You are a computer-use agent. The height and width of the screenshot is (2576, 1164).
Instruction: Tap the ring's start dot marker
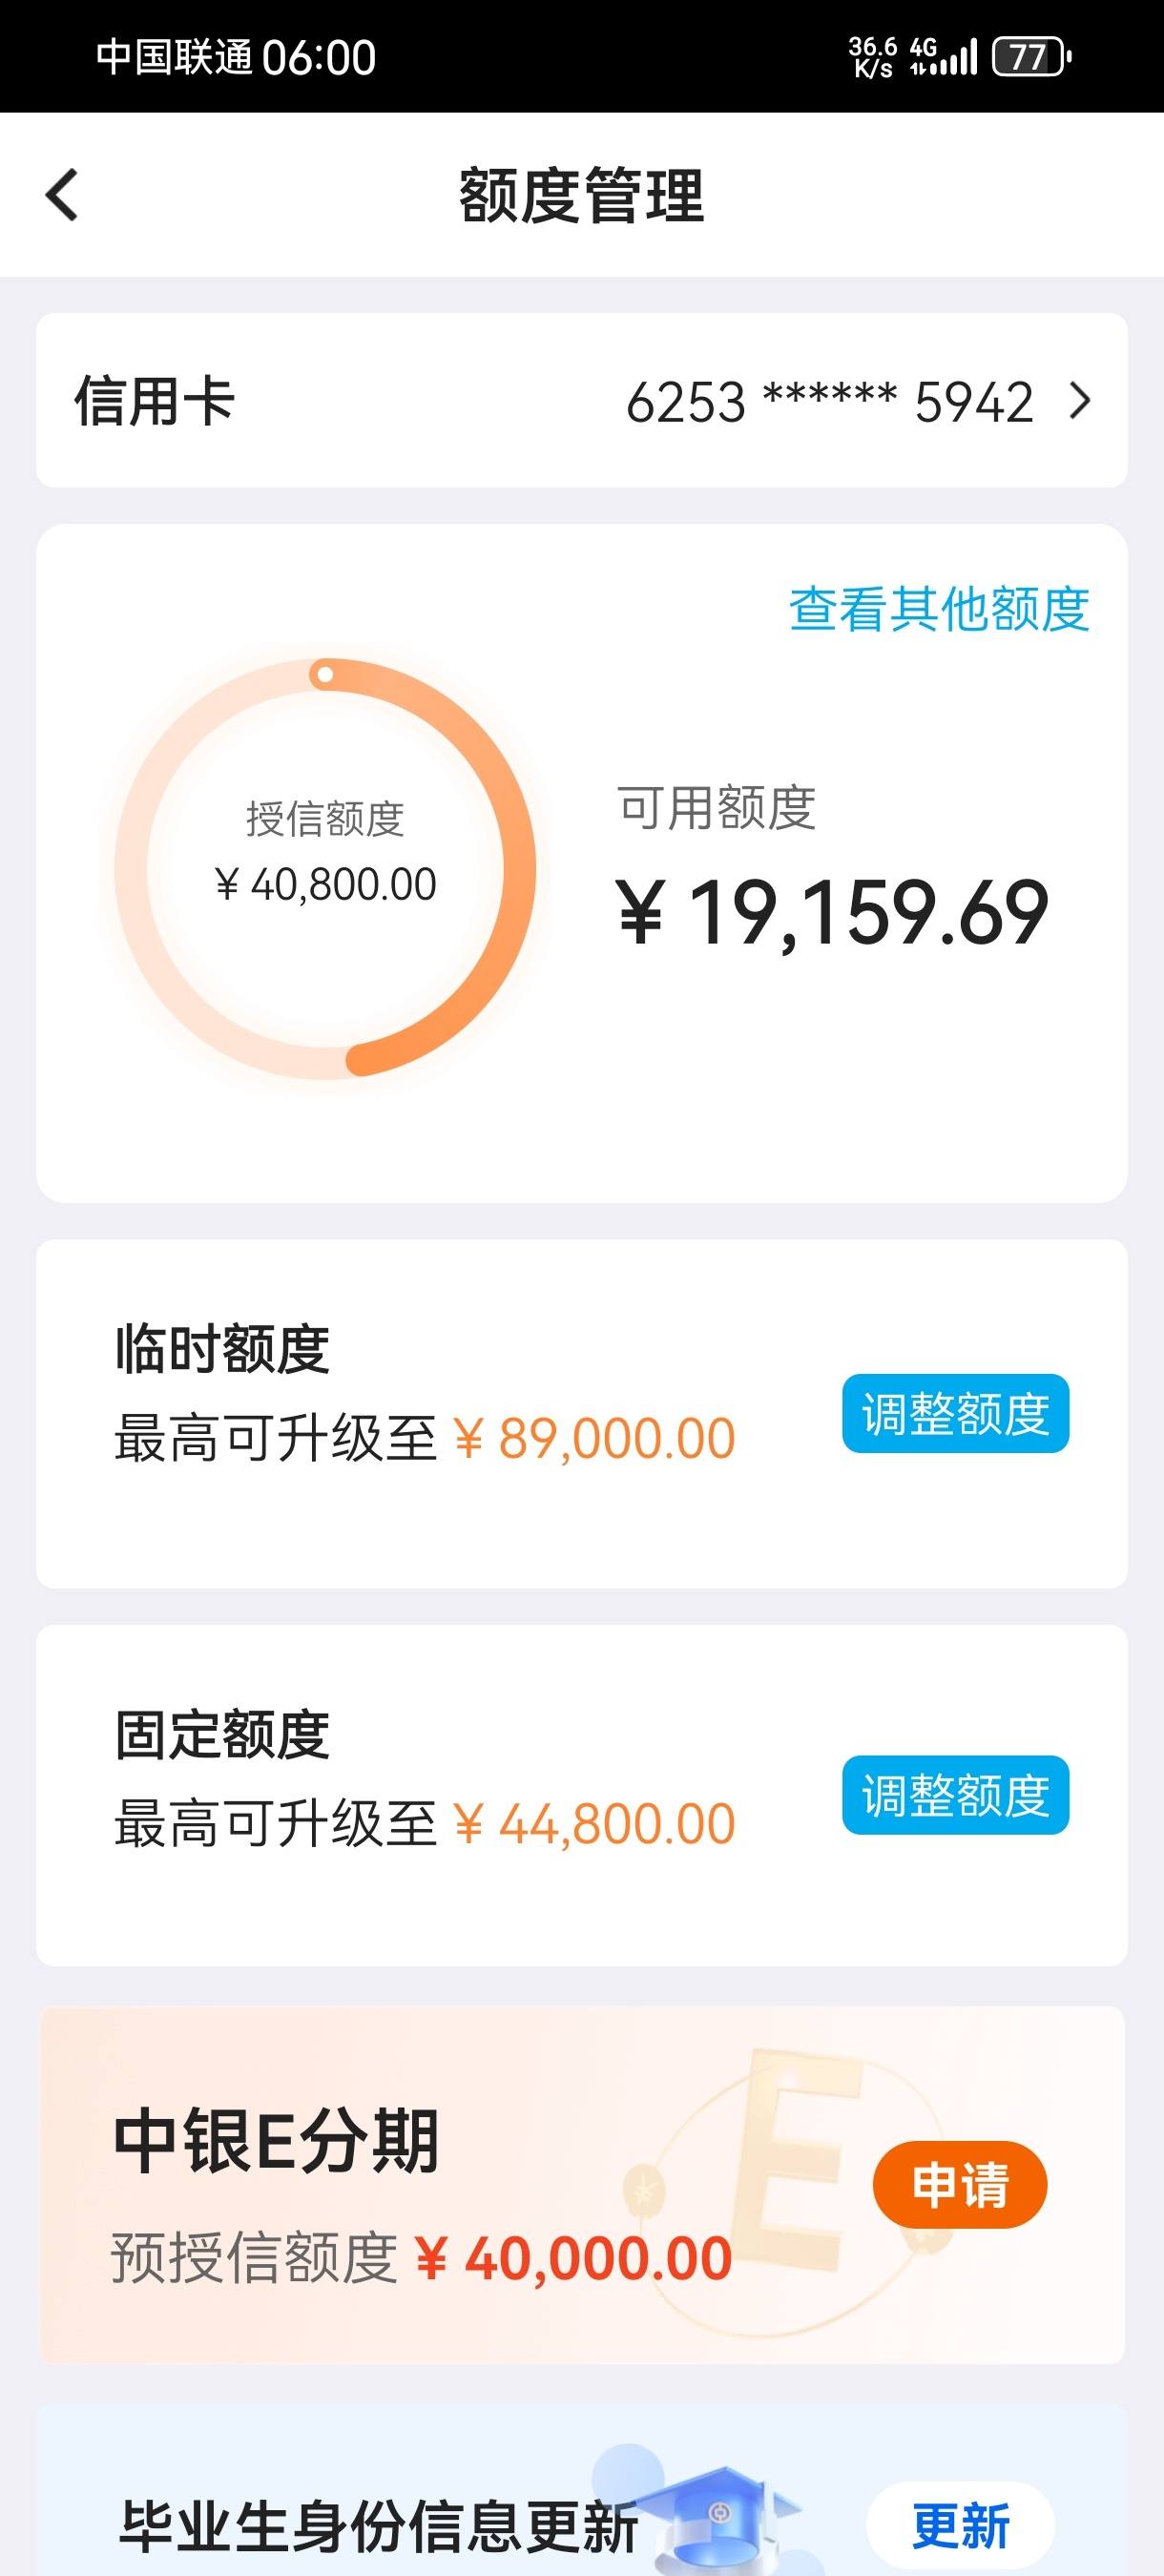pos(324,674)
